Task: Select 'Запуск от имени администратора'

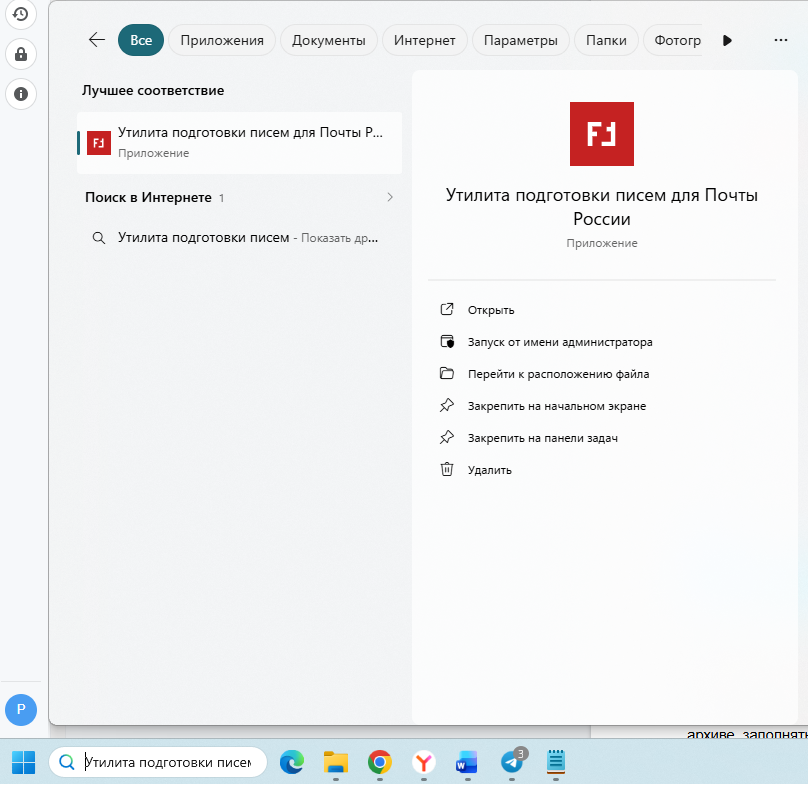Action: click(x=559, y=342)
